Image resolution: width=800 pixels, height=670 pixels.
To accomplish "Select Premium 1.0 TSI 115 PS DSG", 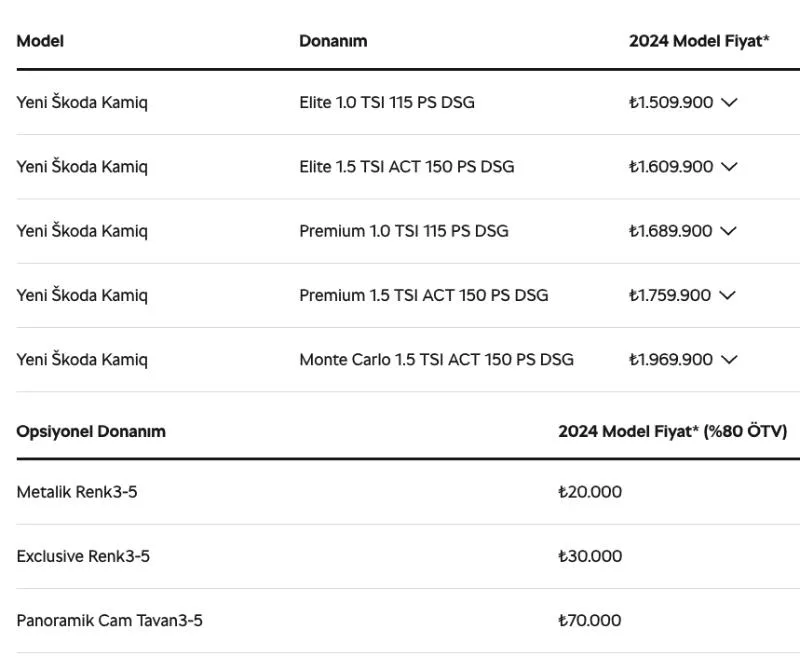I will point(404,231).
